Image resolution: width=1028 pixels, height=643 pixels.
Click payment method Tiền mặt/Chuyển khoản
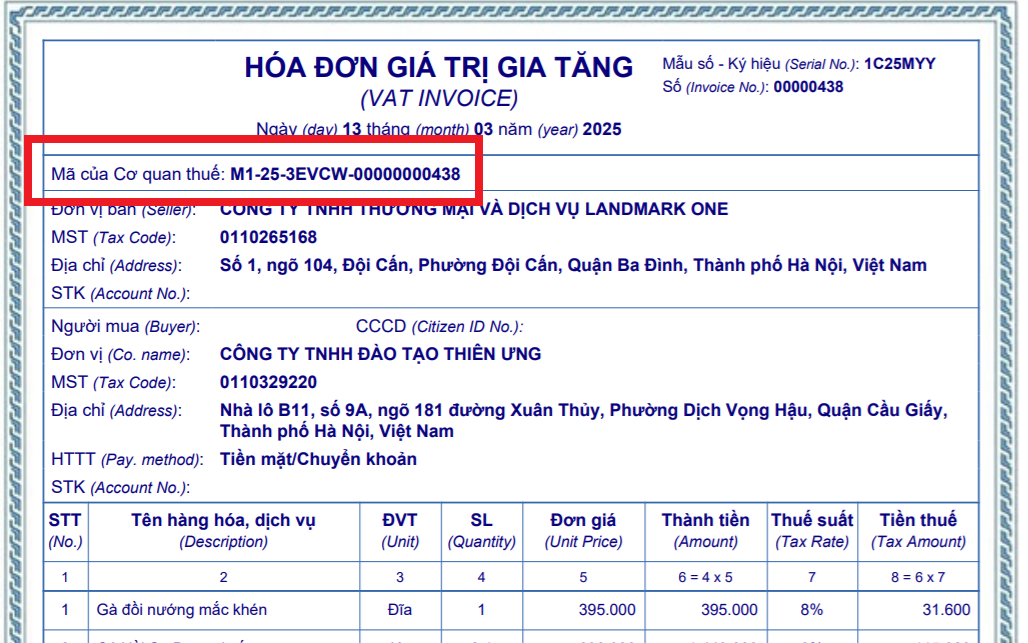tap(318, 459)
